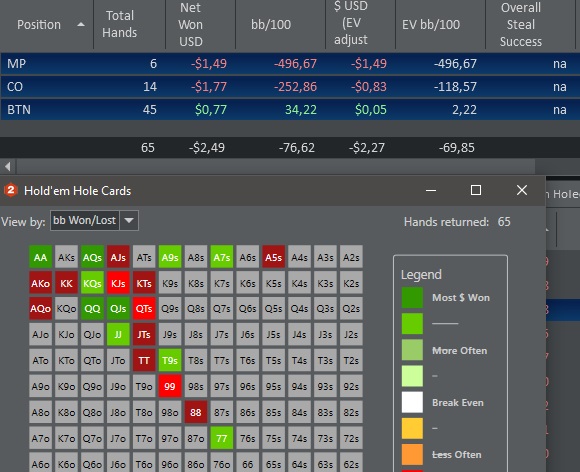
Task: Select the KTs hole card cell
Action: point(144,283)
